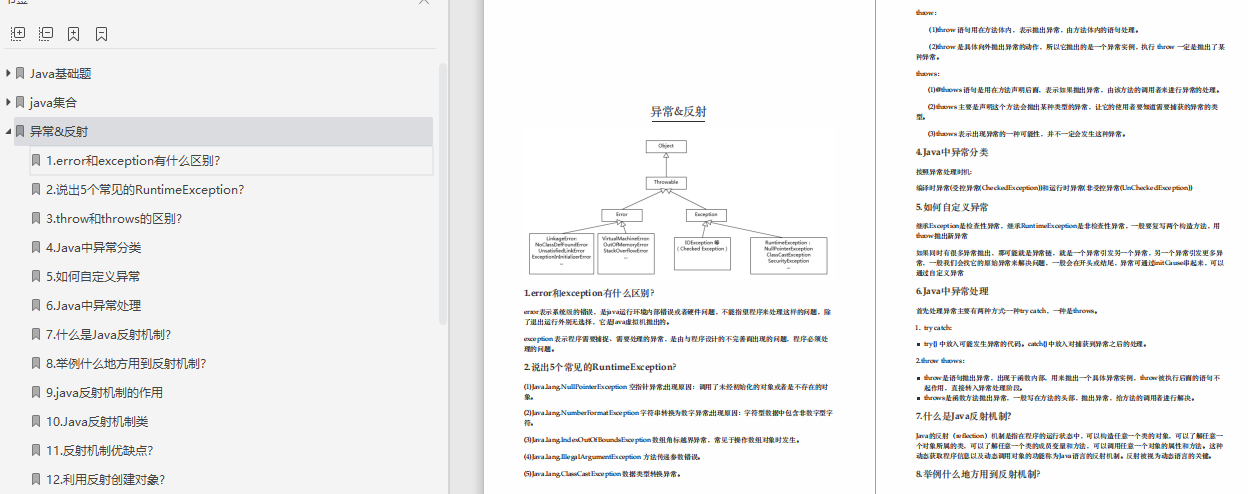Image resolution: width=1248 pixels, height=494 pixels.
Task: Click the '1、try catch:' line on right page
Action: (934, 327)
